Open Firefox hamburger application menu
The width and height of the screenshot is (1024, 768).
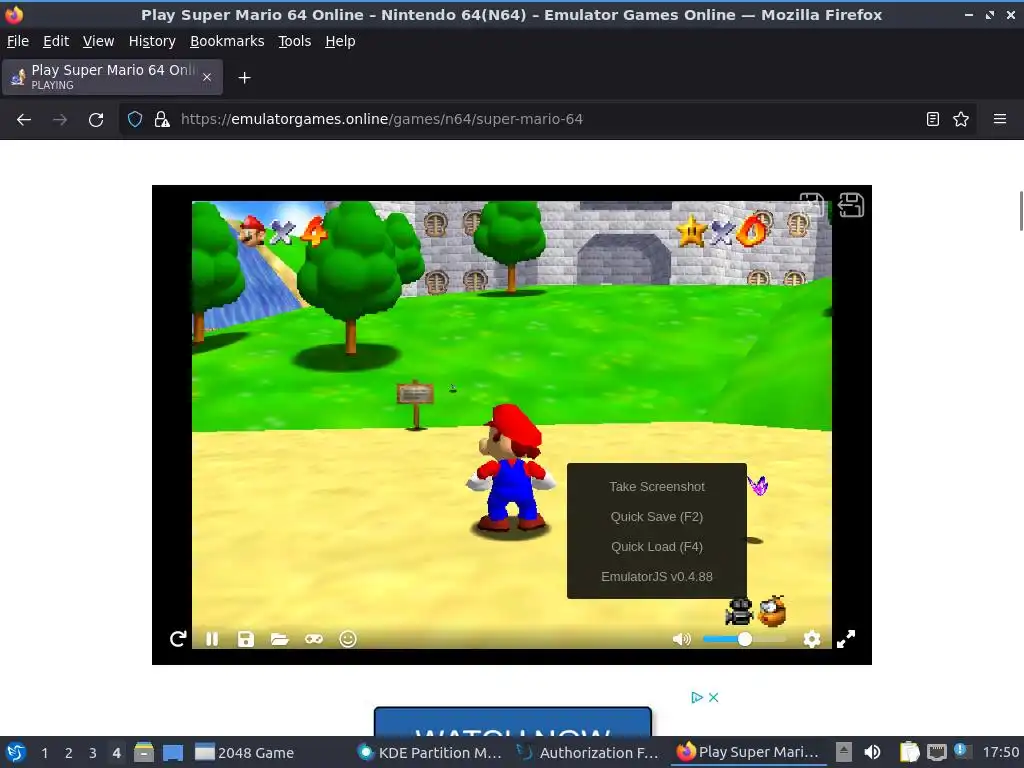(1000, 120)
